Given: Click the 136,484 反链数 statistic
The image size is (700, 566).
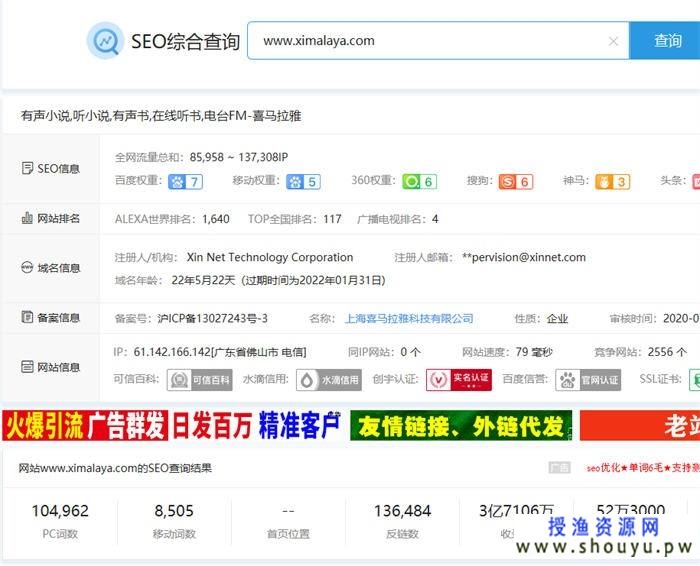Looking at the screenshot, I should pyautogui.click(x=402, y=520).
